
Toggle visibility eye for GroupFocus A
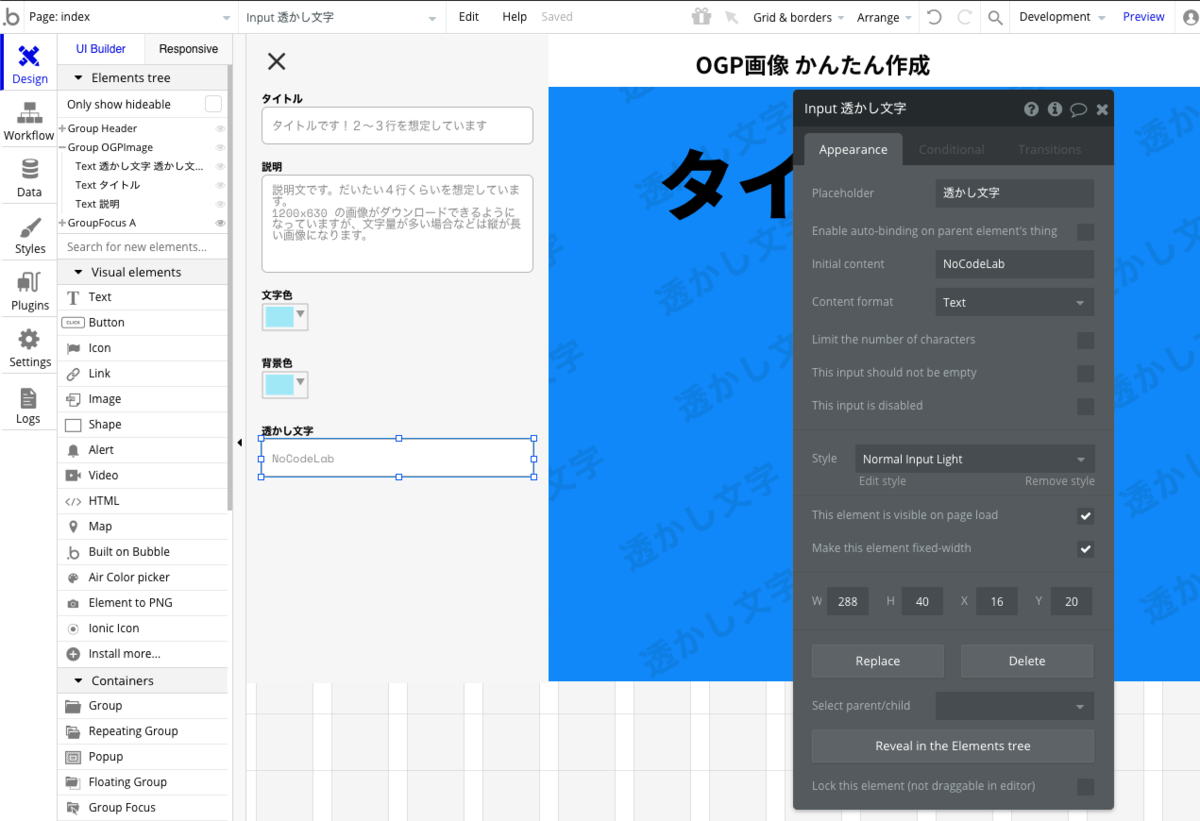[x=220, y=223]
